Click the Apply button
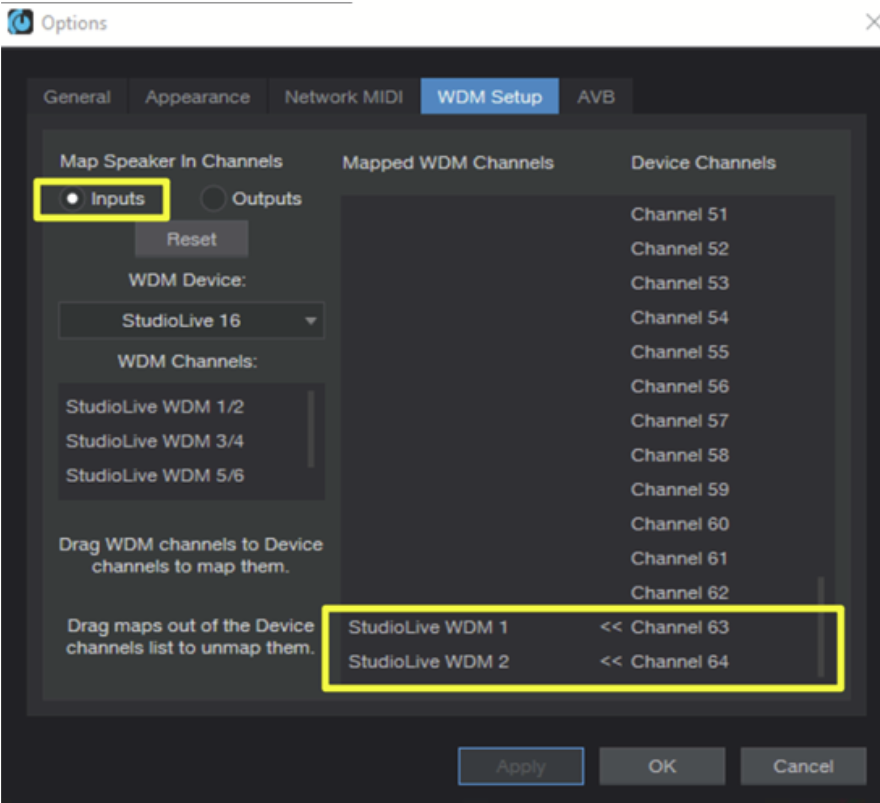Viewport: 880px width, 803px height. point(521,766)
